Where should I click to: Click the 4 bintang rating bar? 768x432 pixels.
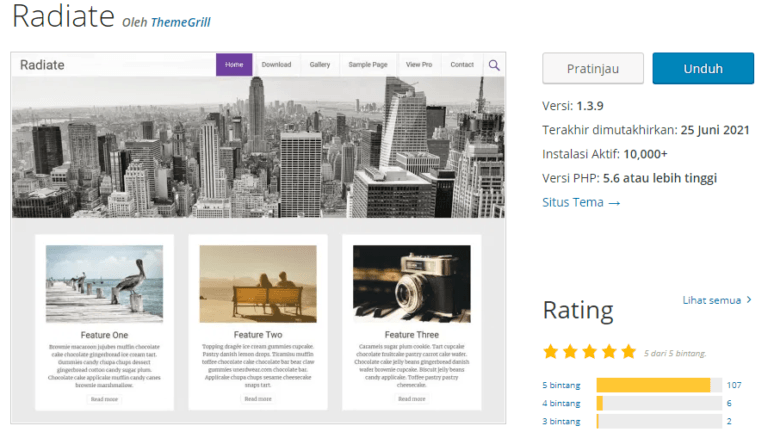click(x=659, y=404)
